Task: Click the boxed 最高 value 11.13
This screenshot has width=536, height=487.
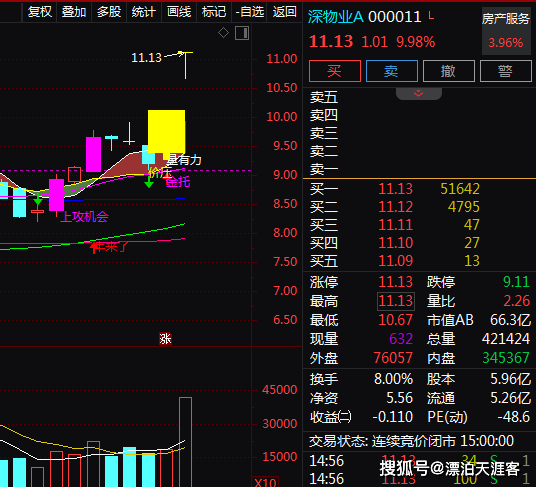Action: tap(396, 301)
